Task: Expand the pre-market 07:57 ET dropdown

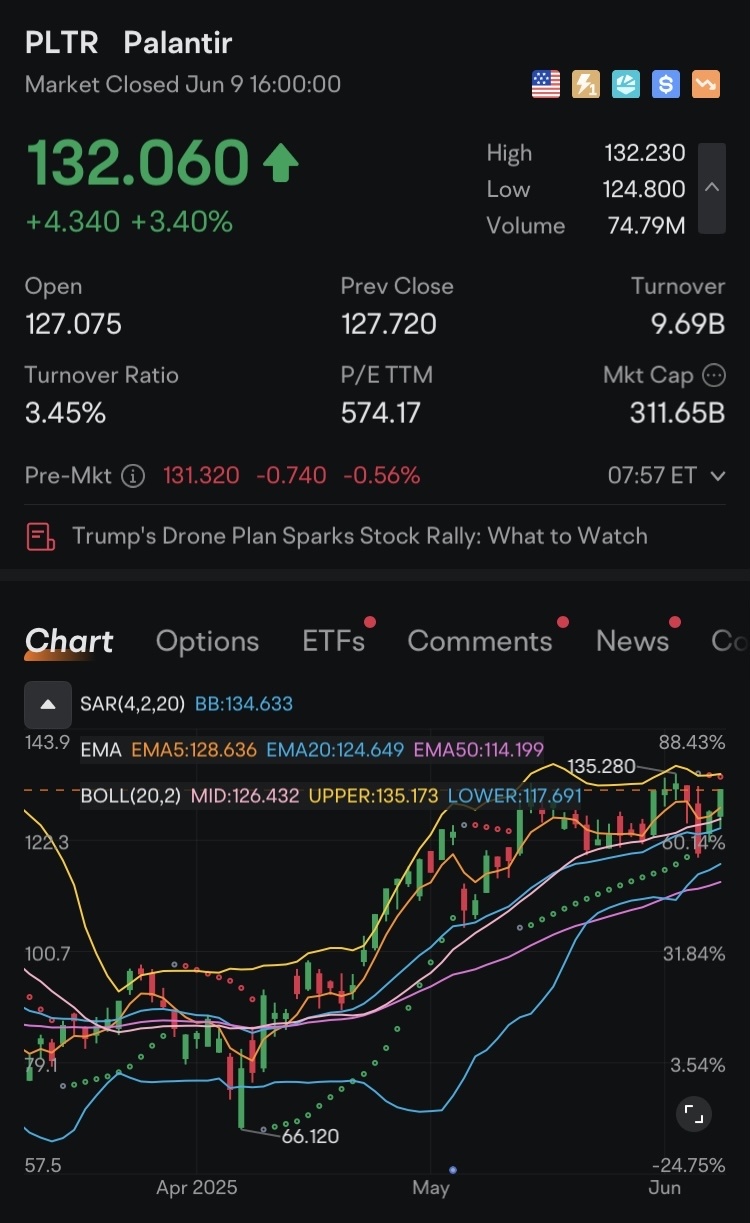Action: 717,476
